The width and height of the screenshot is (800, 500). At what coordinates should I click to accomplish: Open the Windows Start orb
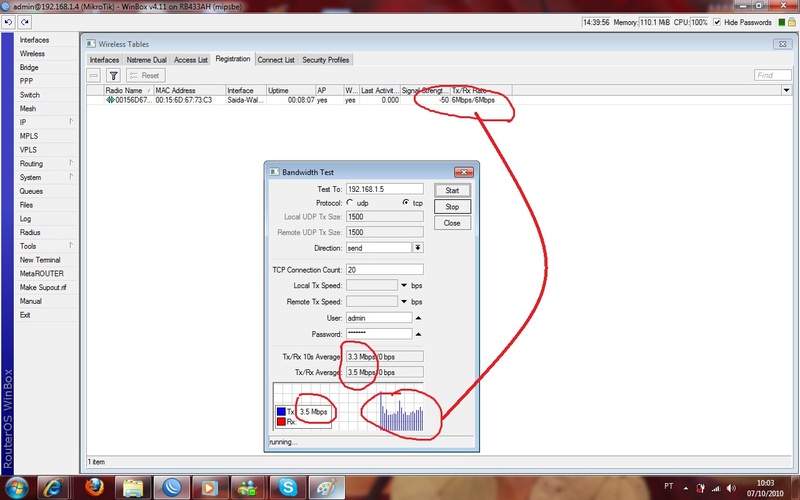[16, 487]
